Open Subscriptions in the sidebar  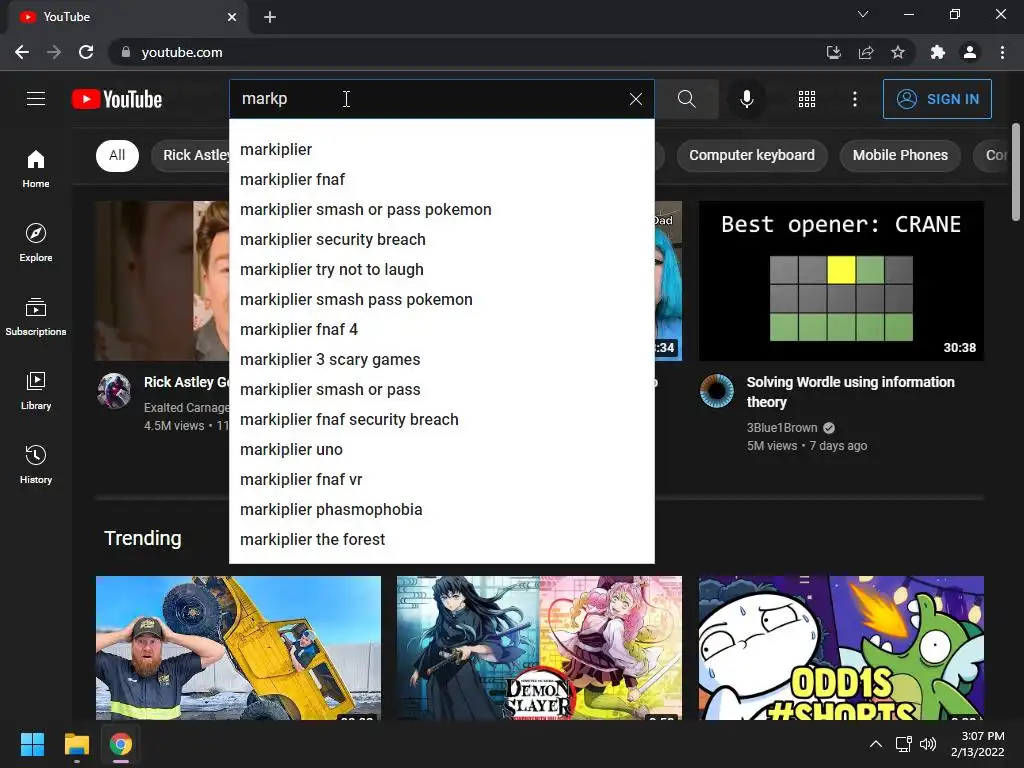pos(36,316)
